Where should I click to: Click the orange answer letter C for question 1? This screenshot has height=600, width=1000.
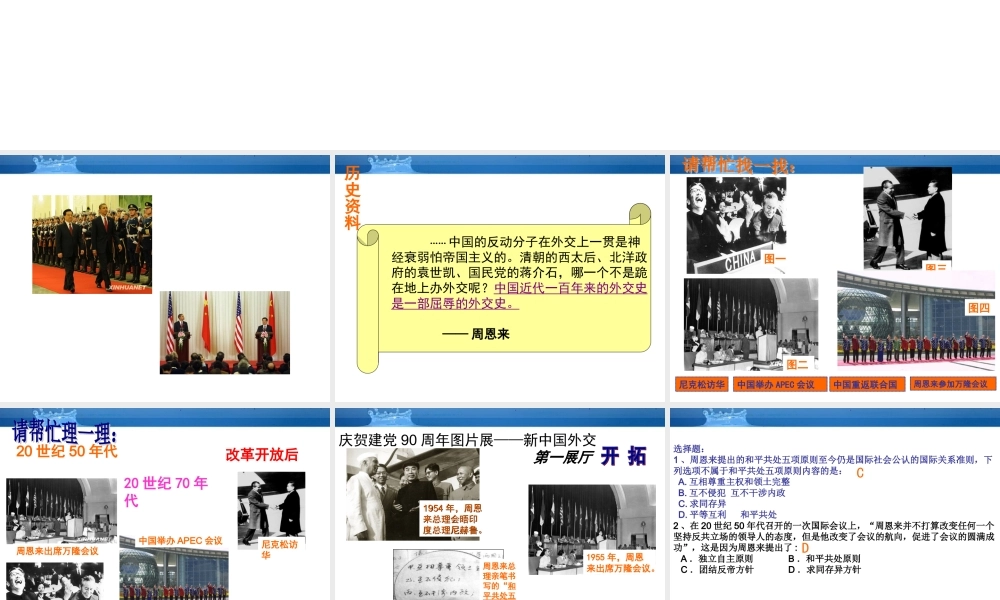pos(860,472)
